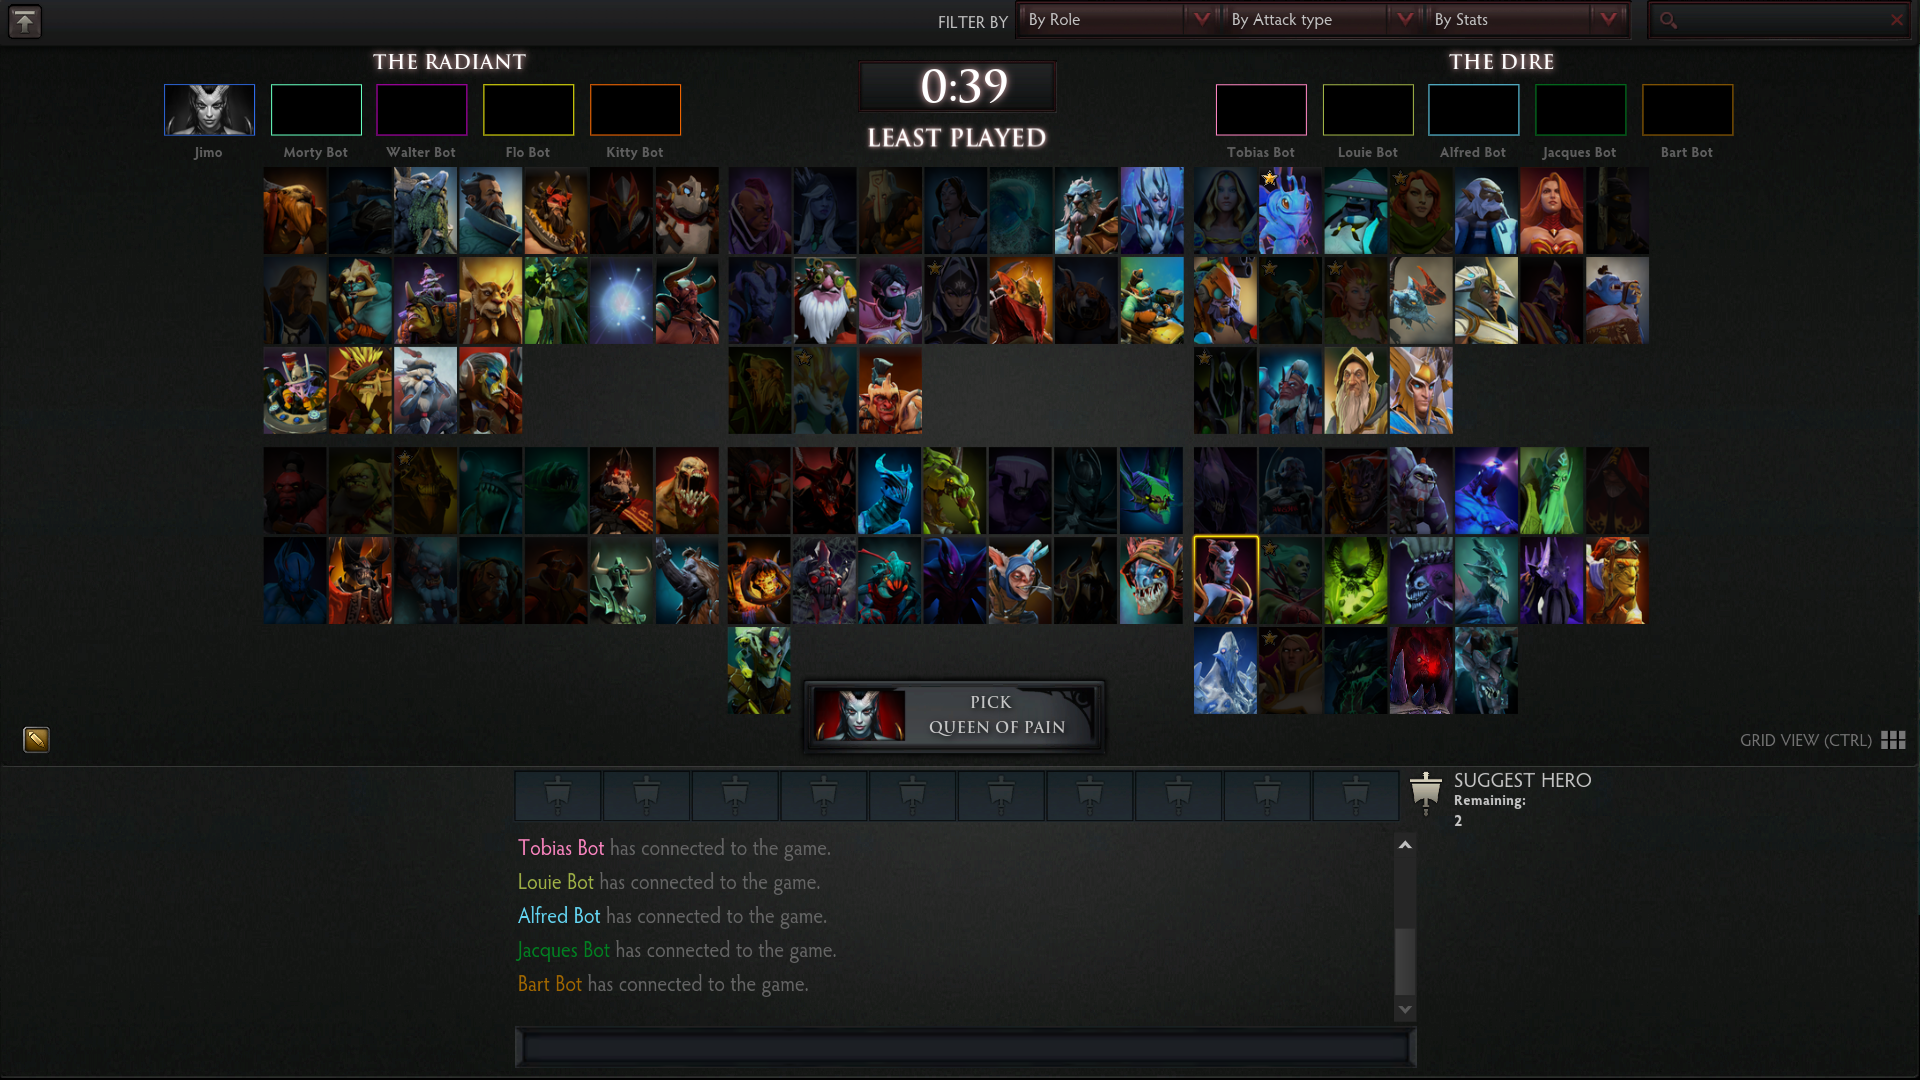Click Walter Bot's empty hero slot

coord(421,109)
